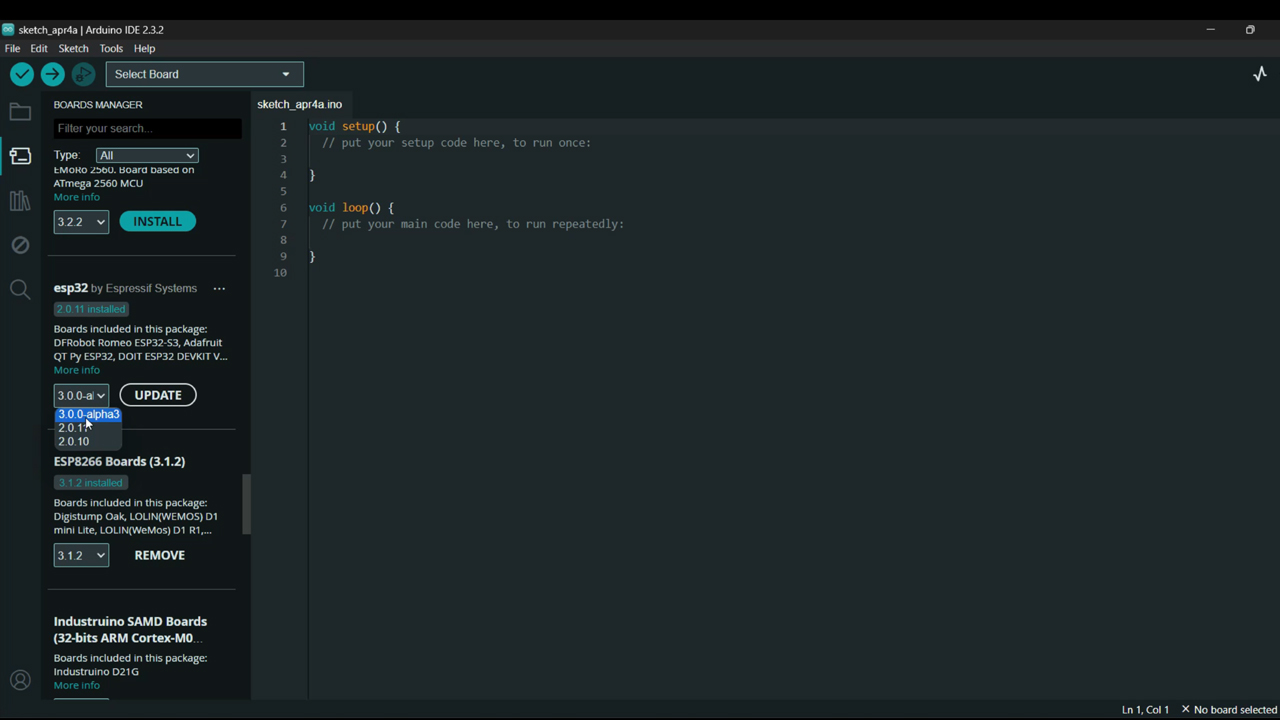Screen dimensions: 1280x720
Task: Click the main code comment line
Action: [473, 223]
